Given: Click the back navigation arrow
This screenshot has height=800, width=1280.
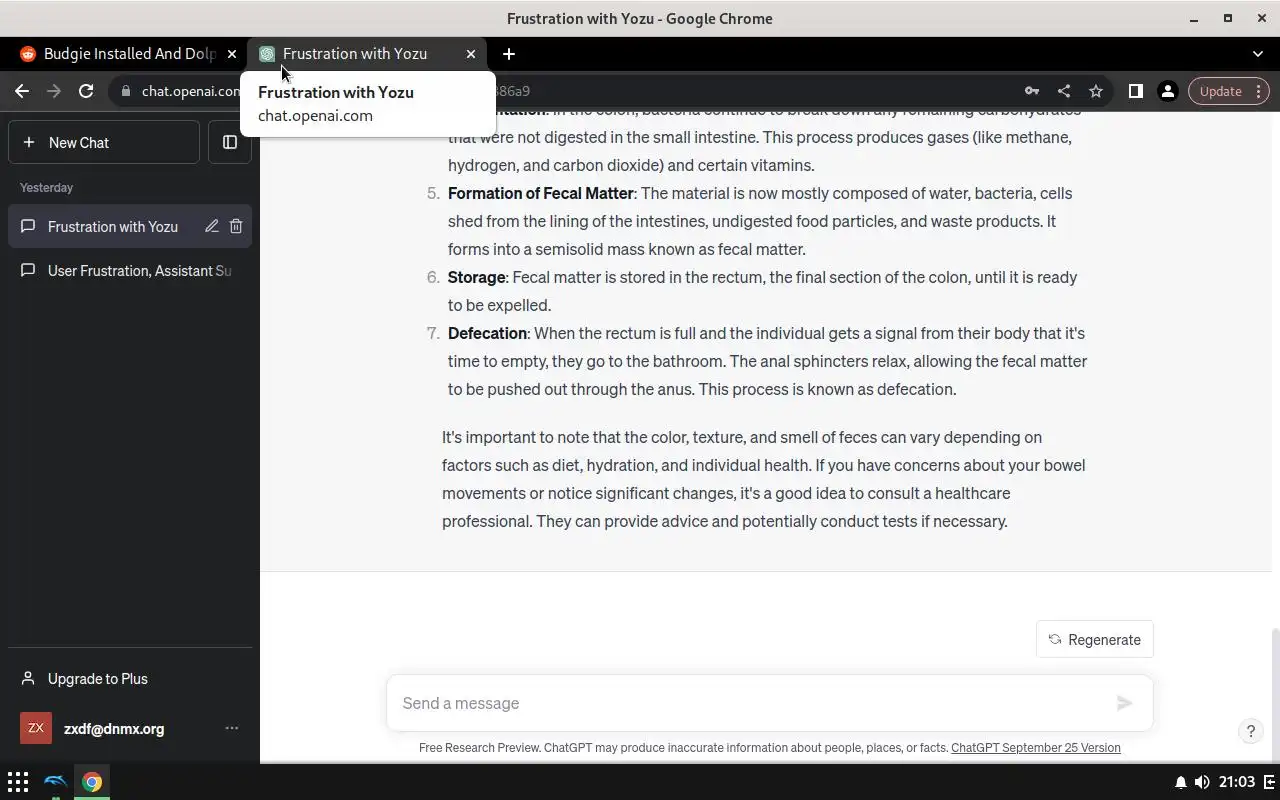Looking at the screenshot, I should tap(22, 91).
